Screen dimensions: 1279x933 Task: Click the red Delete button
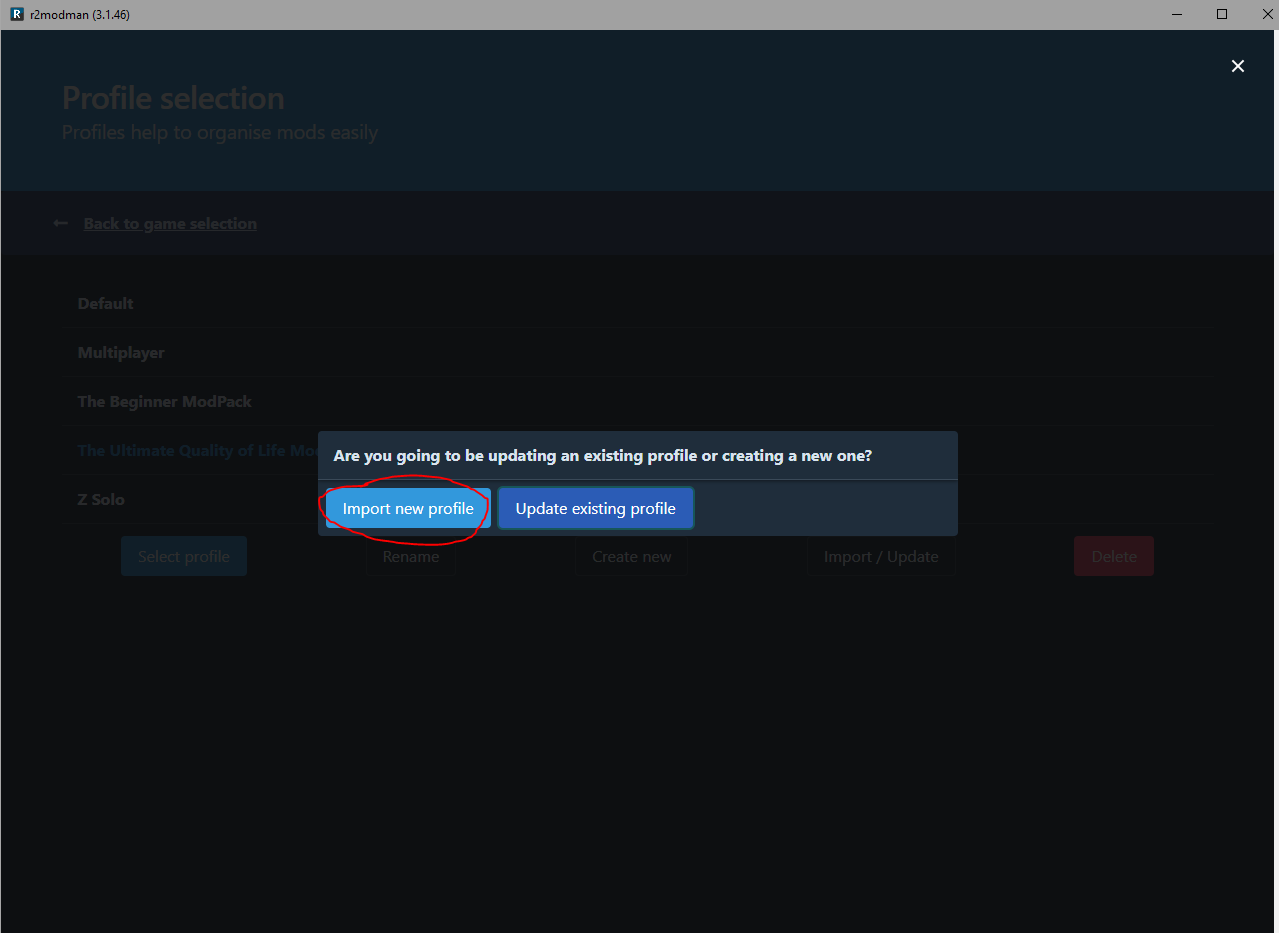coord(1114,556)
